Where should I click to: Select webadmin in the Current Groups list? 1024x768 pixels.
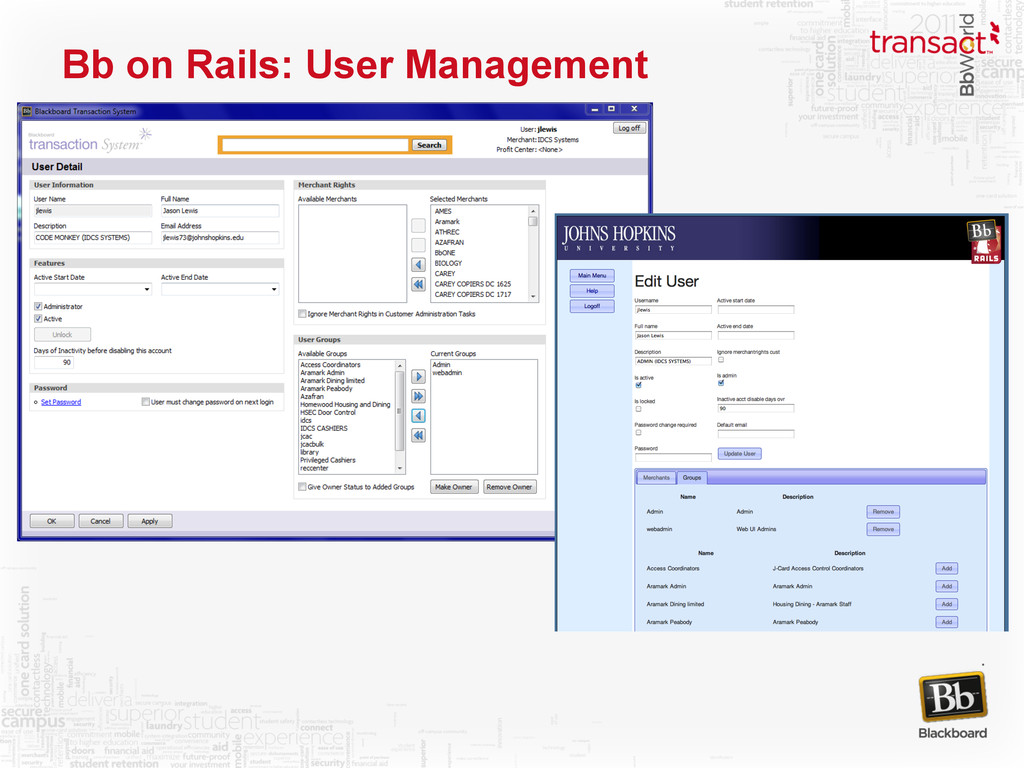click(x=447, y=373)
